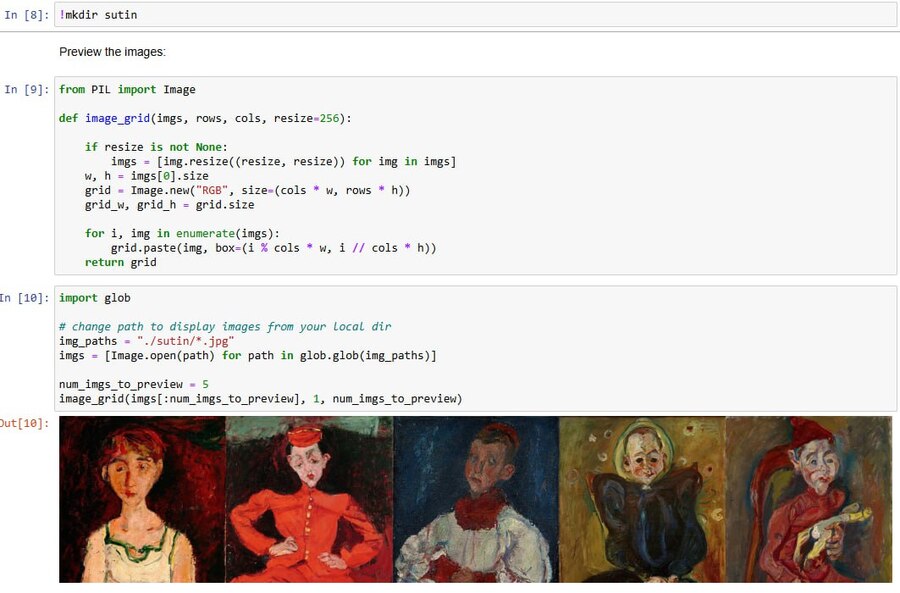Click the 'import glob' code cell
900x593 pixels.
[475, 348]
